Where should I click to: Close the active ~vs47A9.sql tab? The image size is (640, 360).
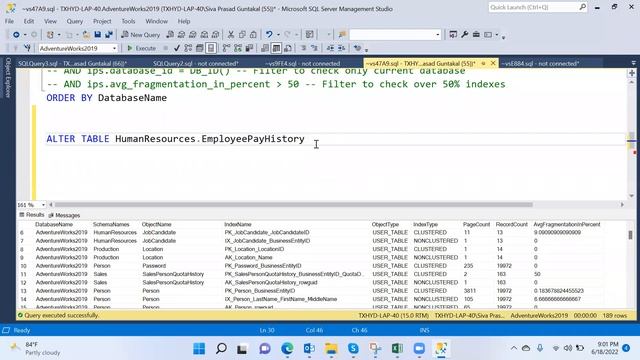click(x=493, y=63)
